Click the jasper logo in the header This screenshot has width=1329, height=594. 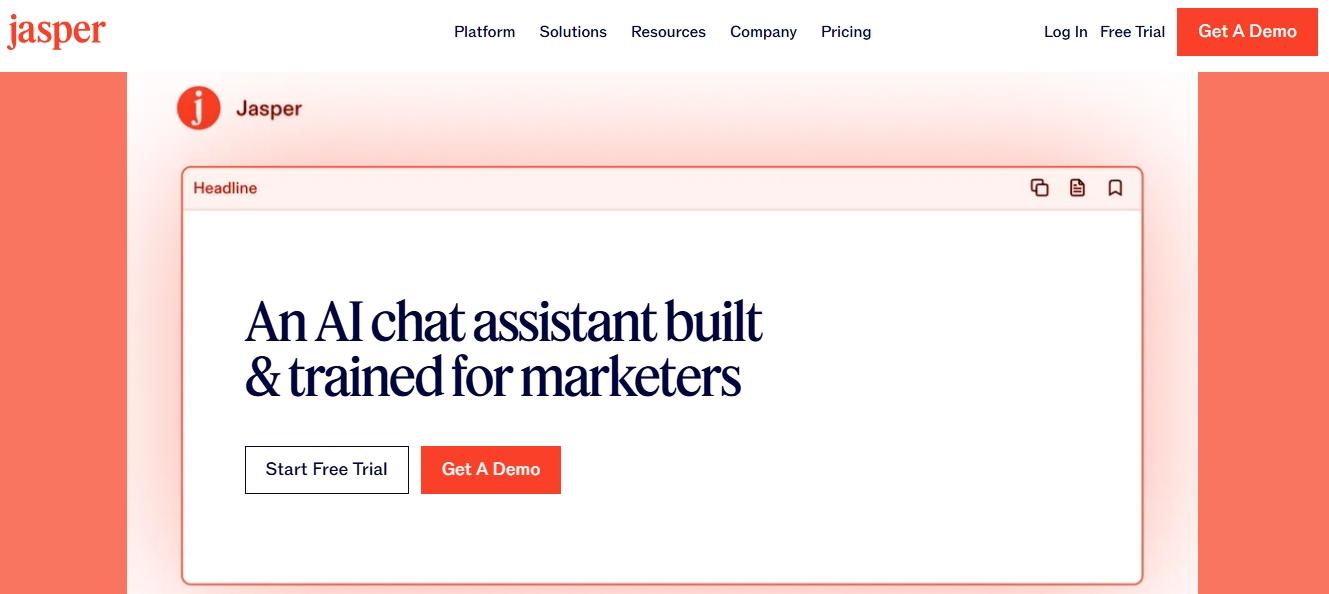[56, 32]
